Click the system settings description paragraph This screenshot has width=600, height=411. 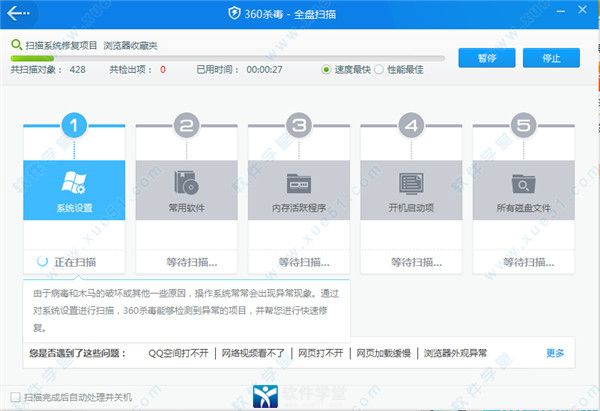(x=186, y=310)
